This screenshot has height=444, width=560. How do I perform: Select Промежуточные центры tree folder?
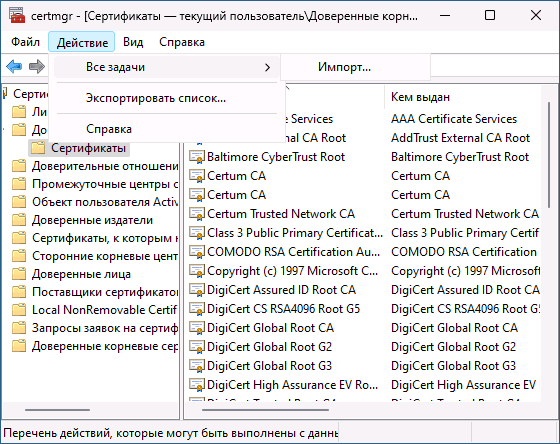105,184
